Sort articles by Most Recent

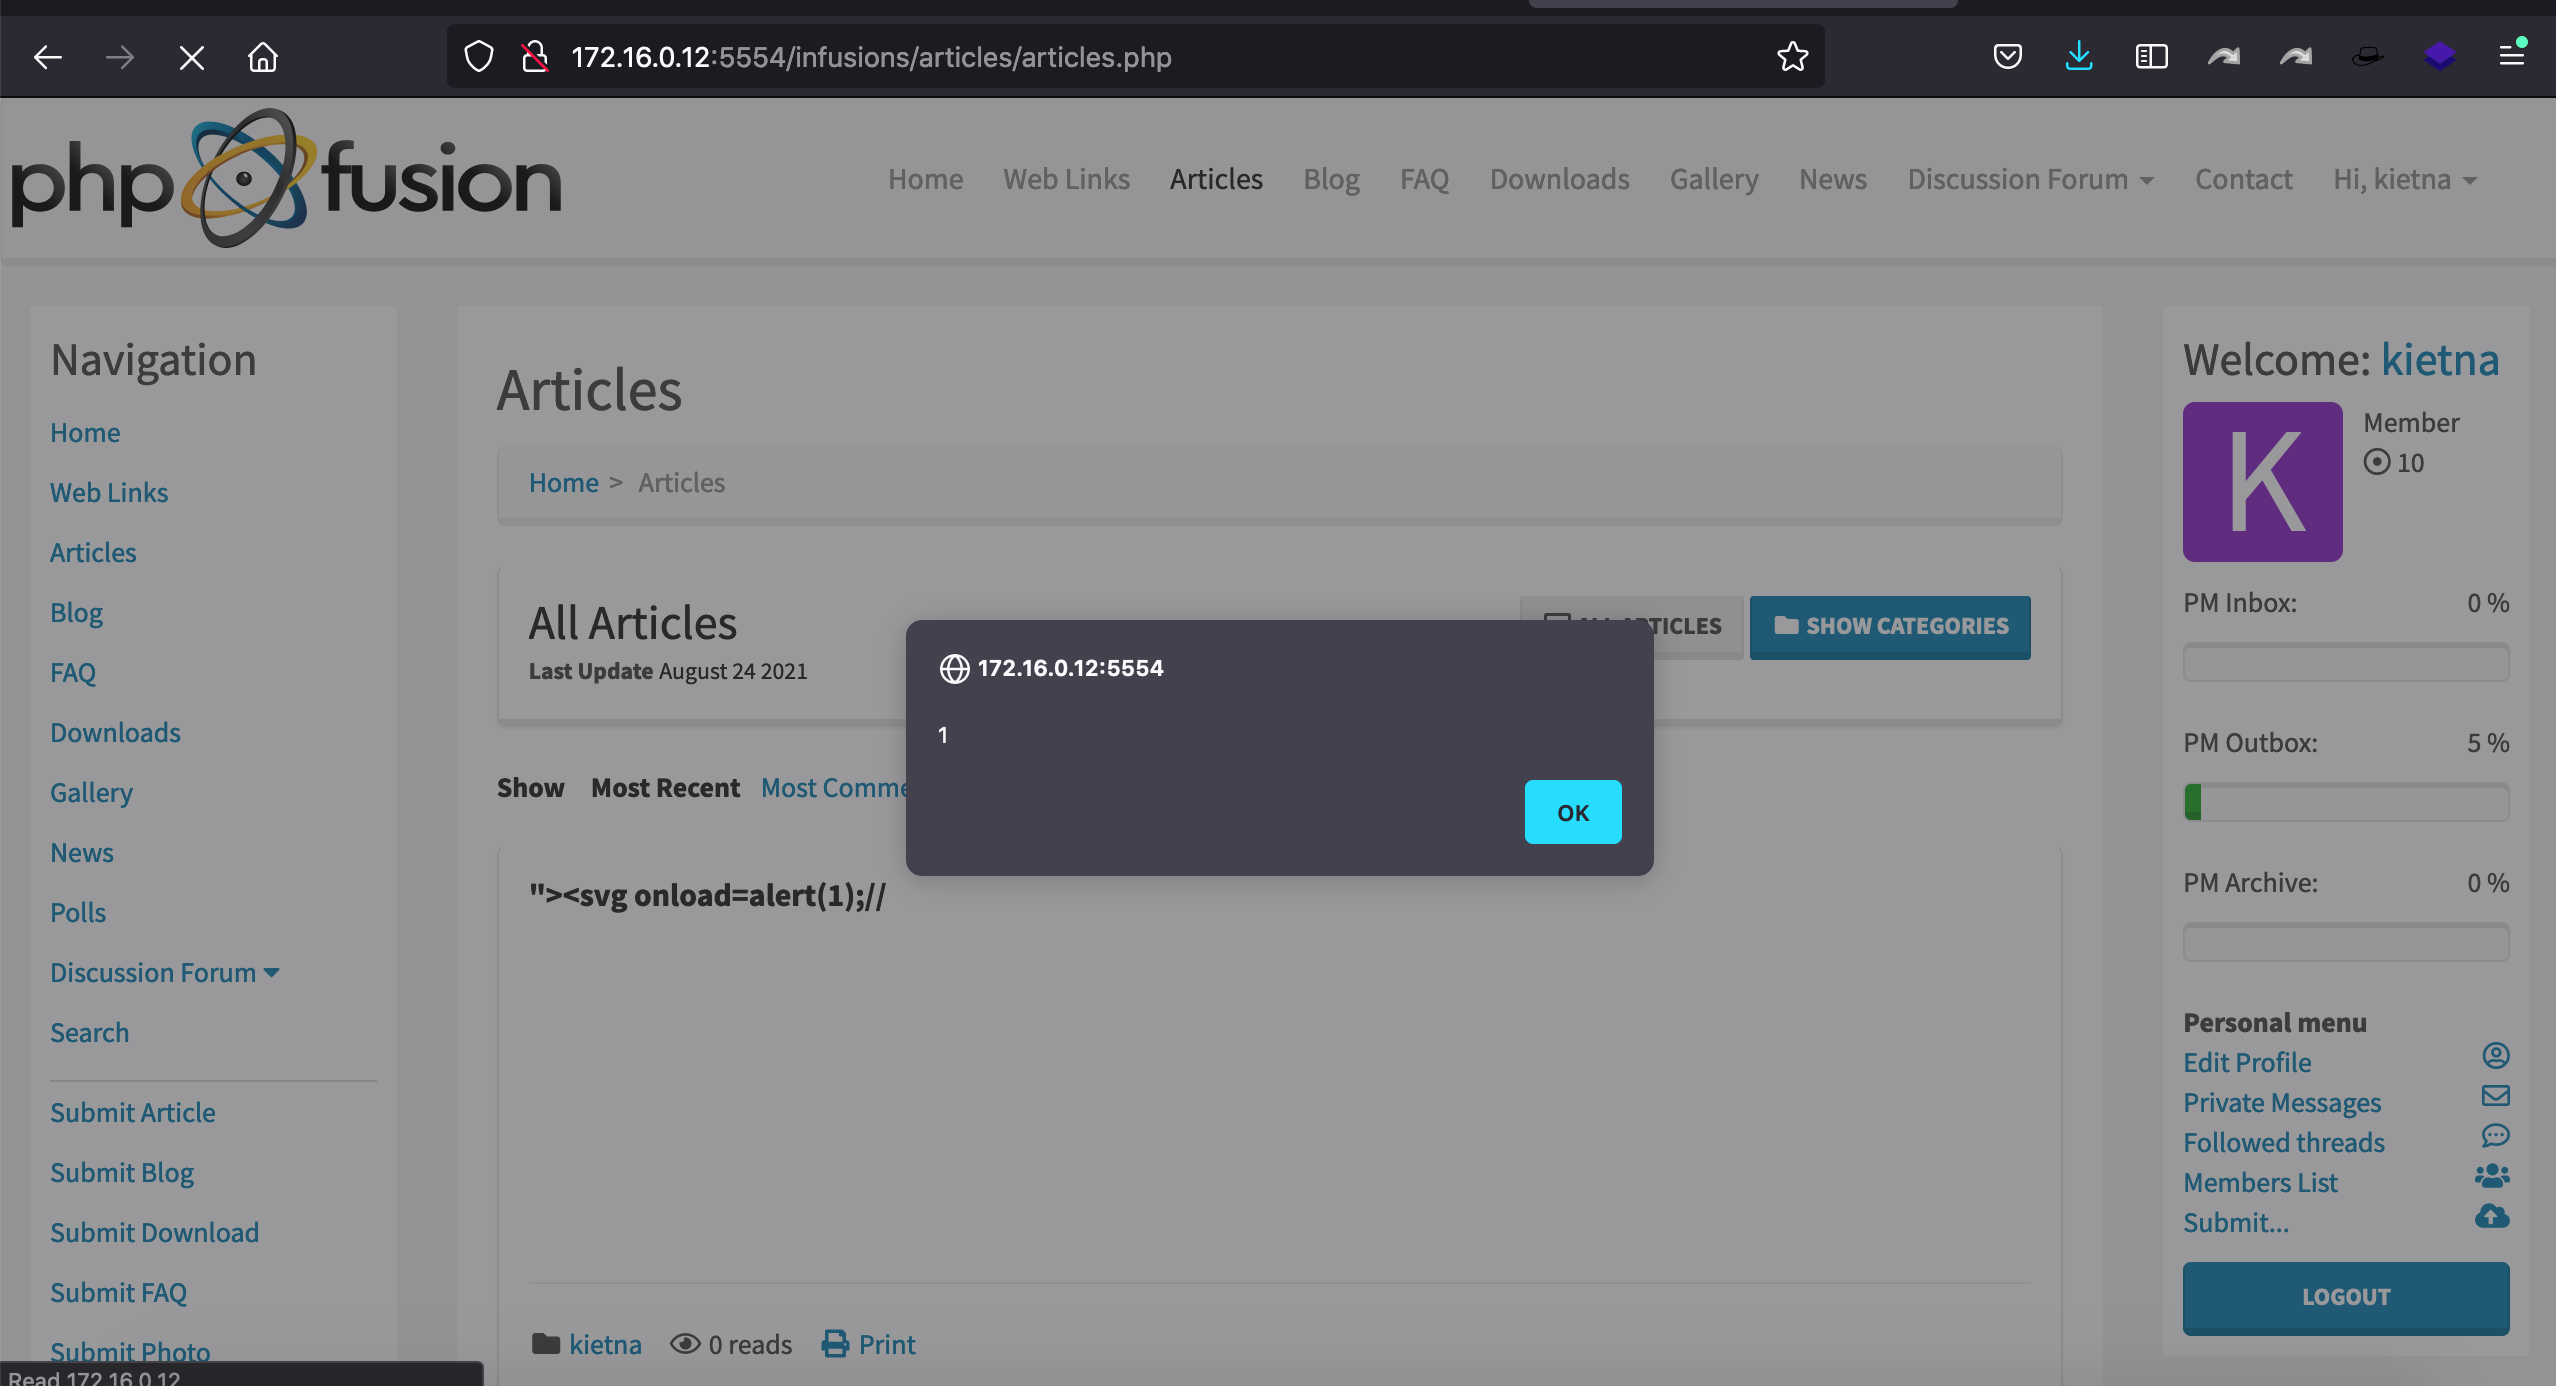[664, 787]
